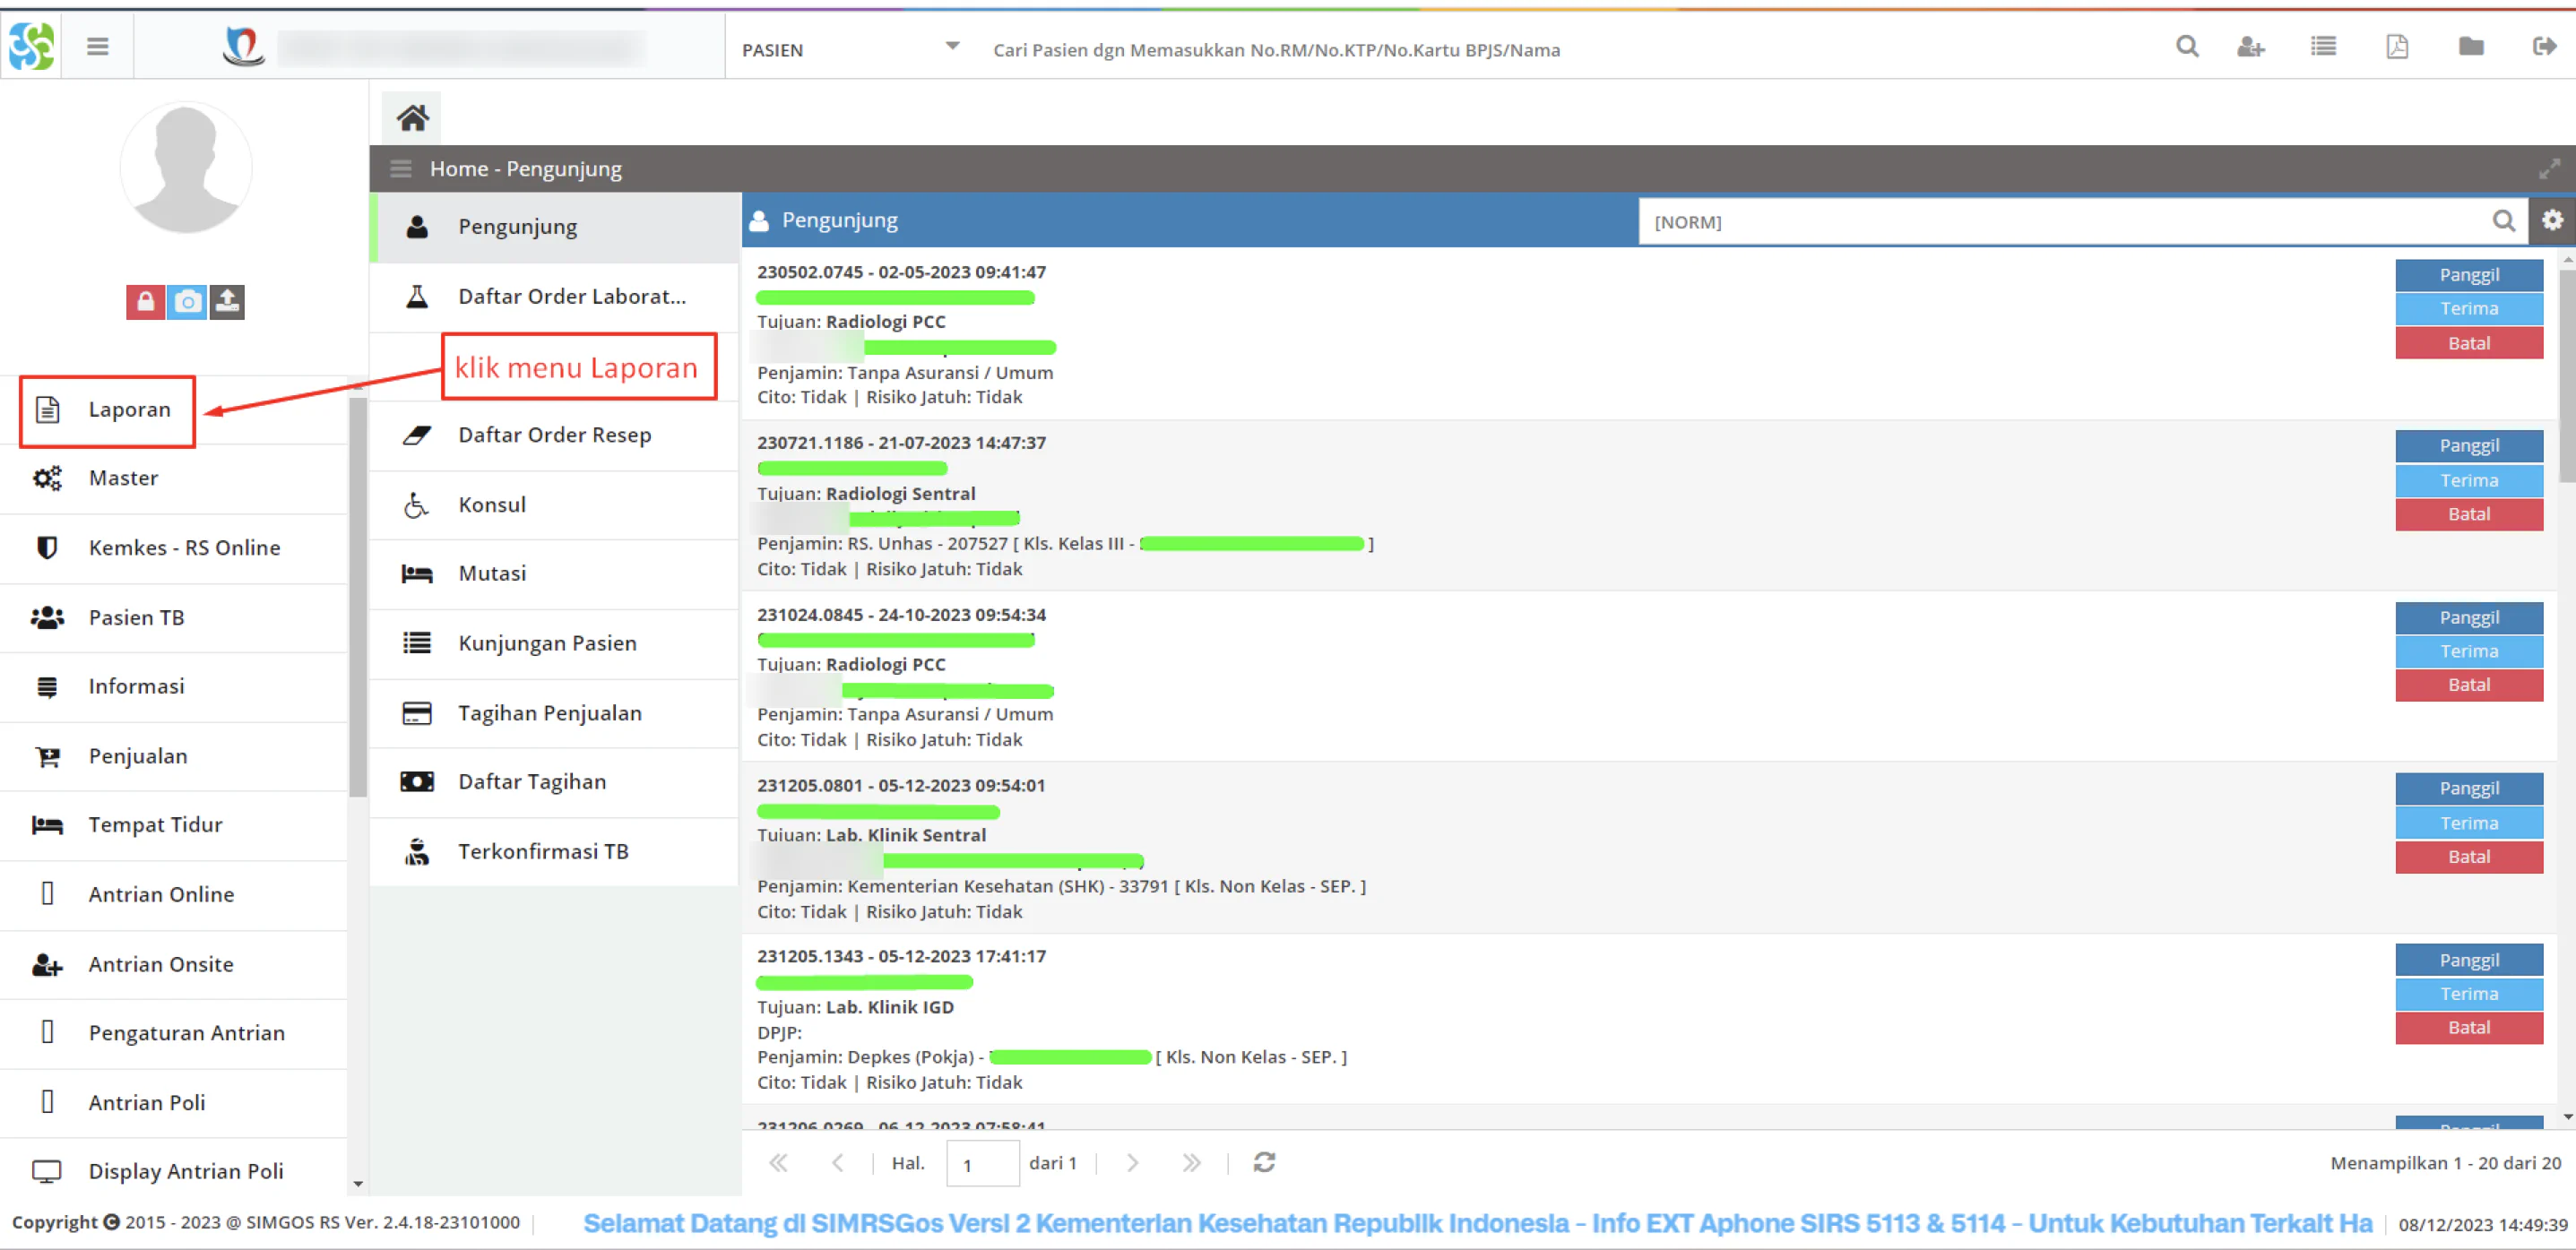2576x1250 pixels.
Task: Collapse the Home - Pengunjung panel menu
Action: click(x=401, y=169)
